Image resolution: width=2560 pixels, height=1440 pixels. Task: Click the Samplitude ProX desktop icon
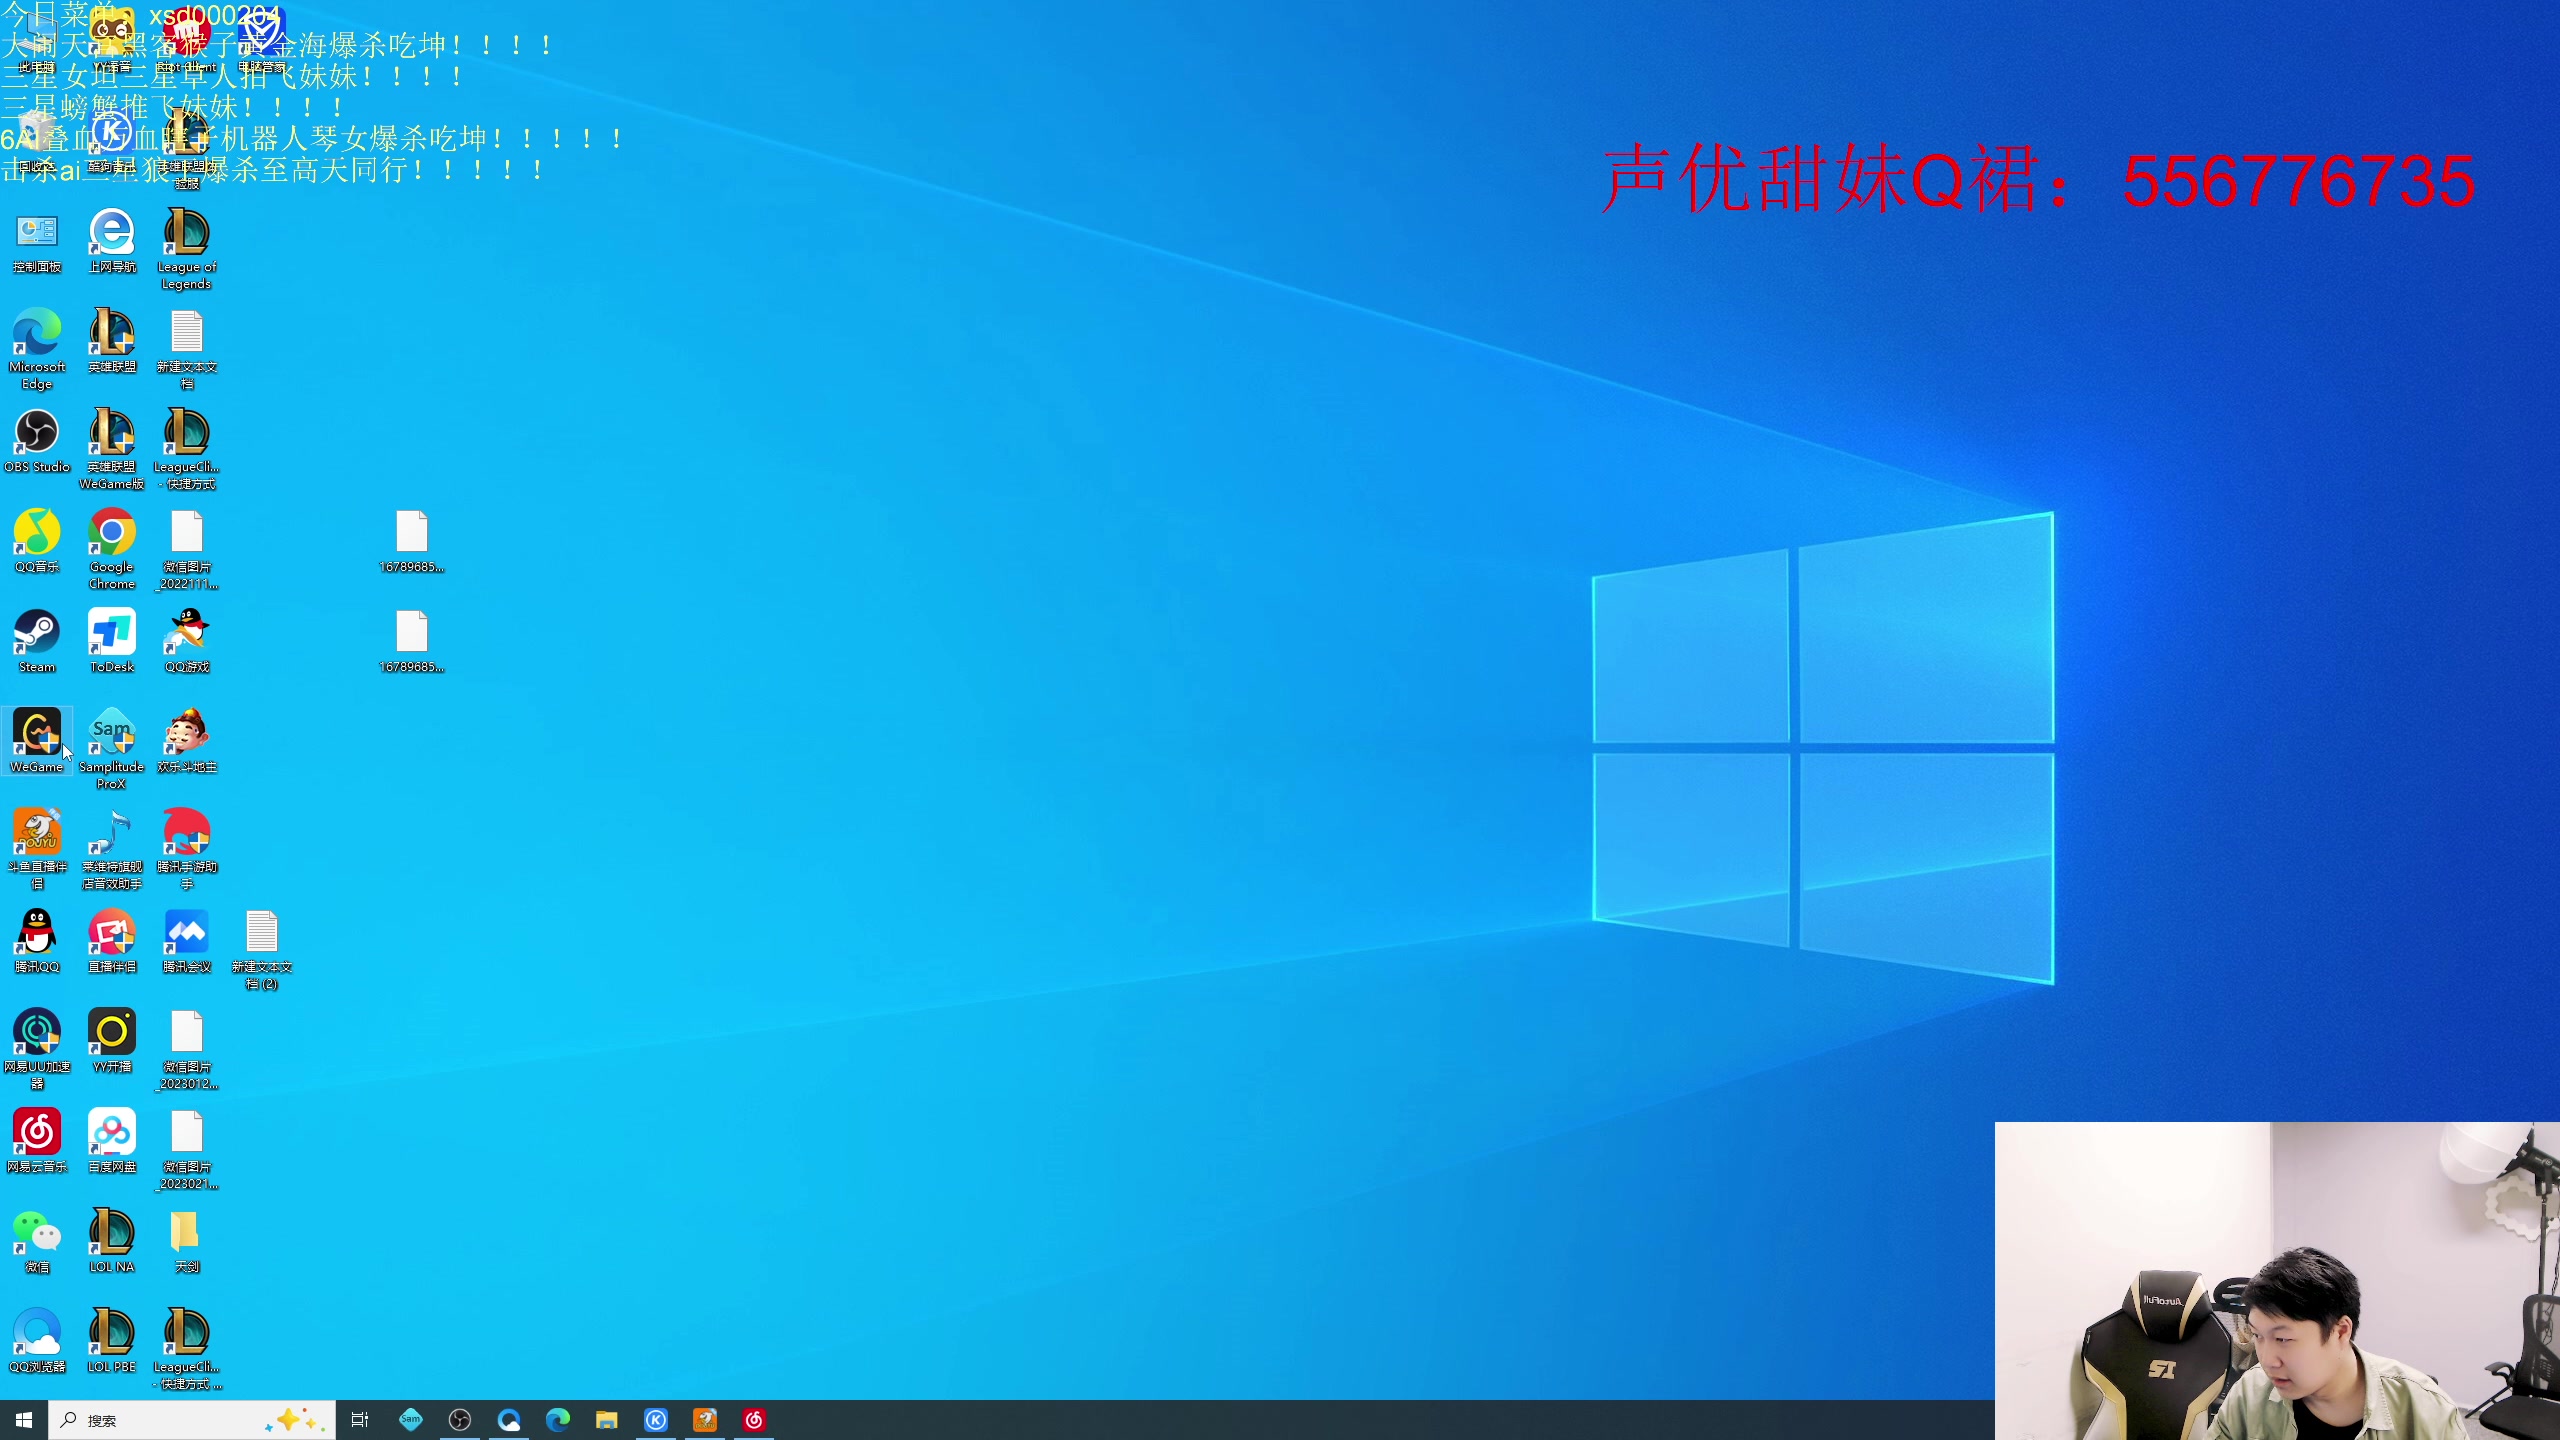click(112, 733)
